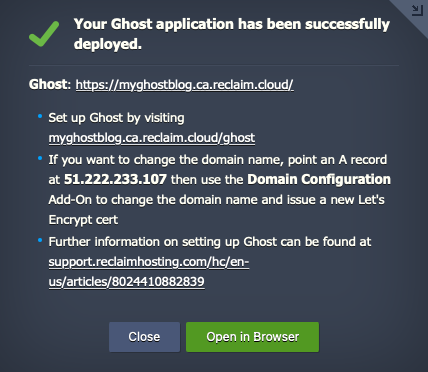Screen dimensions: 428x372
Task: Click the "Set up Ghost by visiting" text
Action: (x=116, y=118)
